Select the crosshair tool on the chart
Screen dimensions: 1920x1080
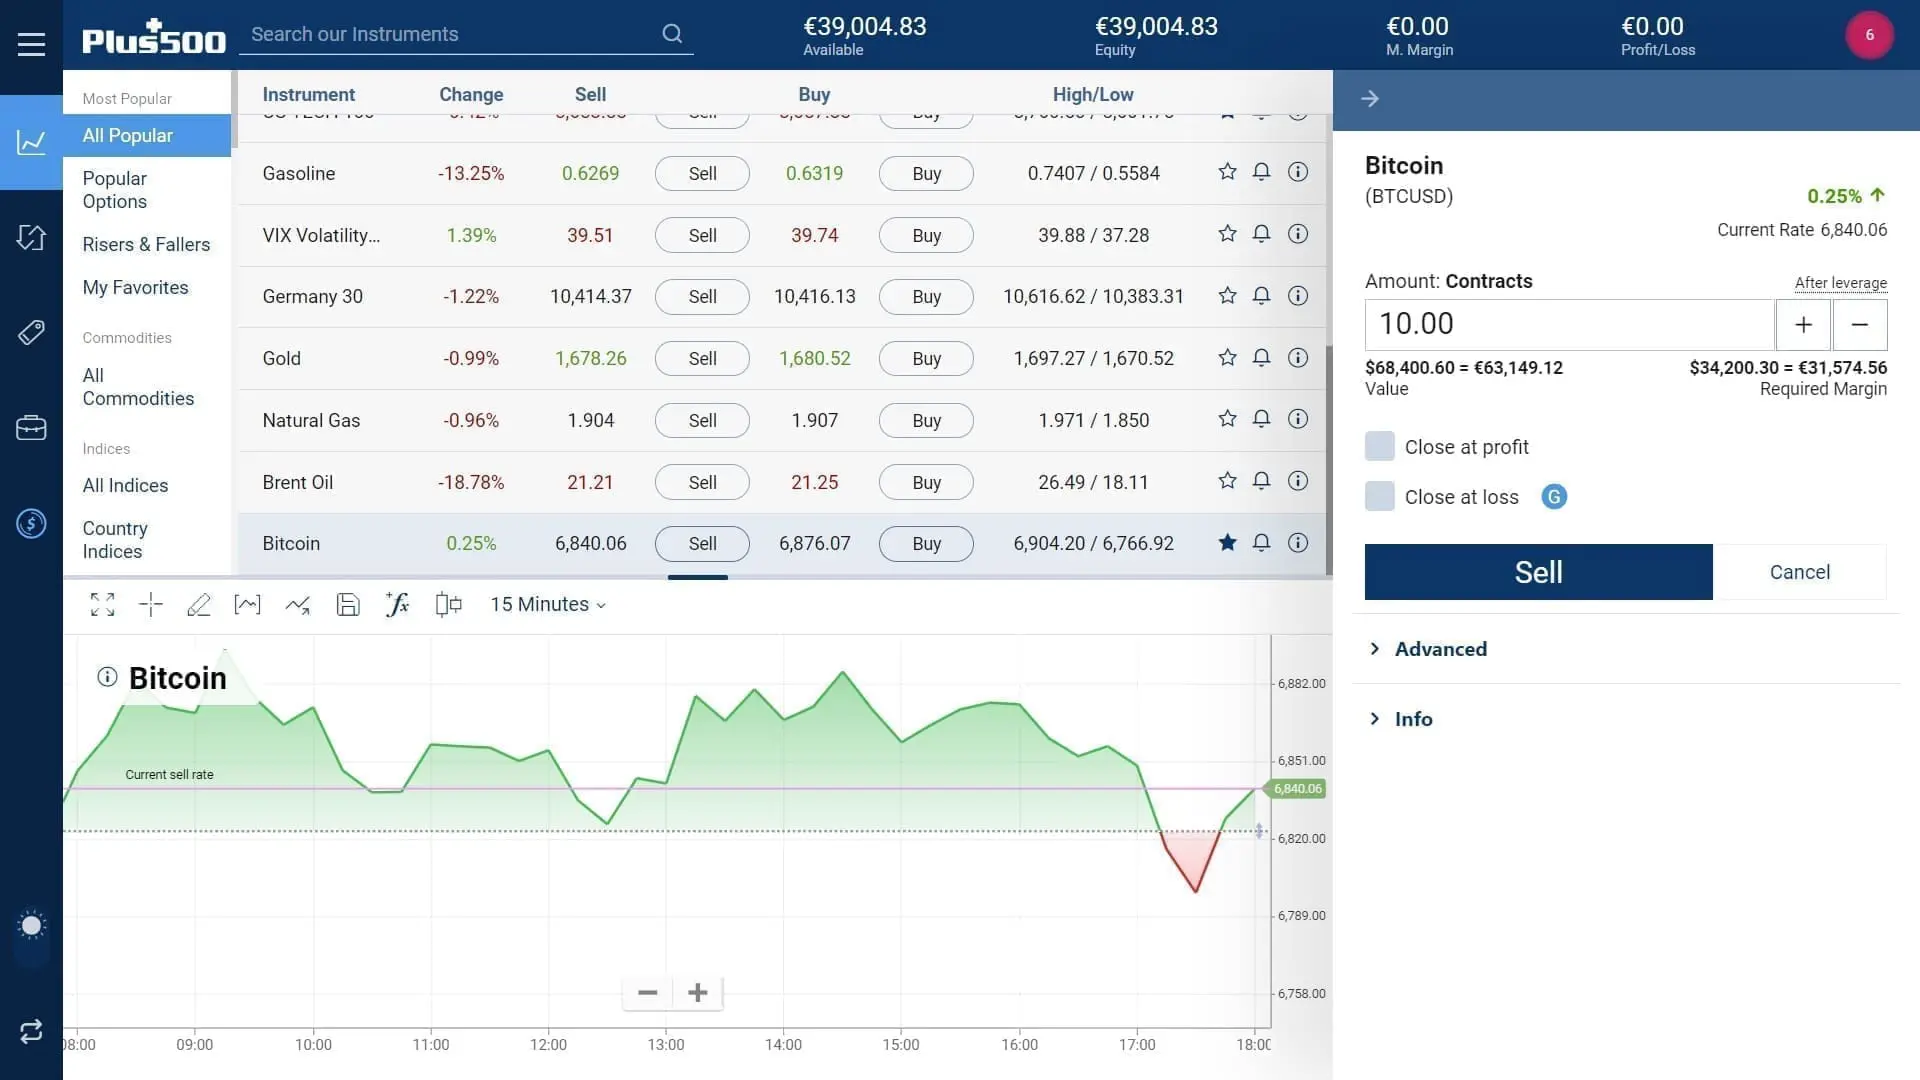(x=151, y=604)
